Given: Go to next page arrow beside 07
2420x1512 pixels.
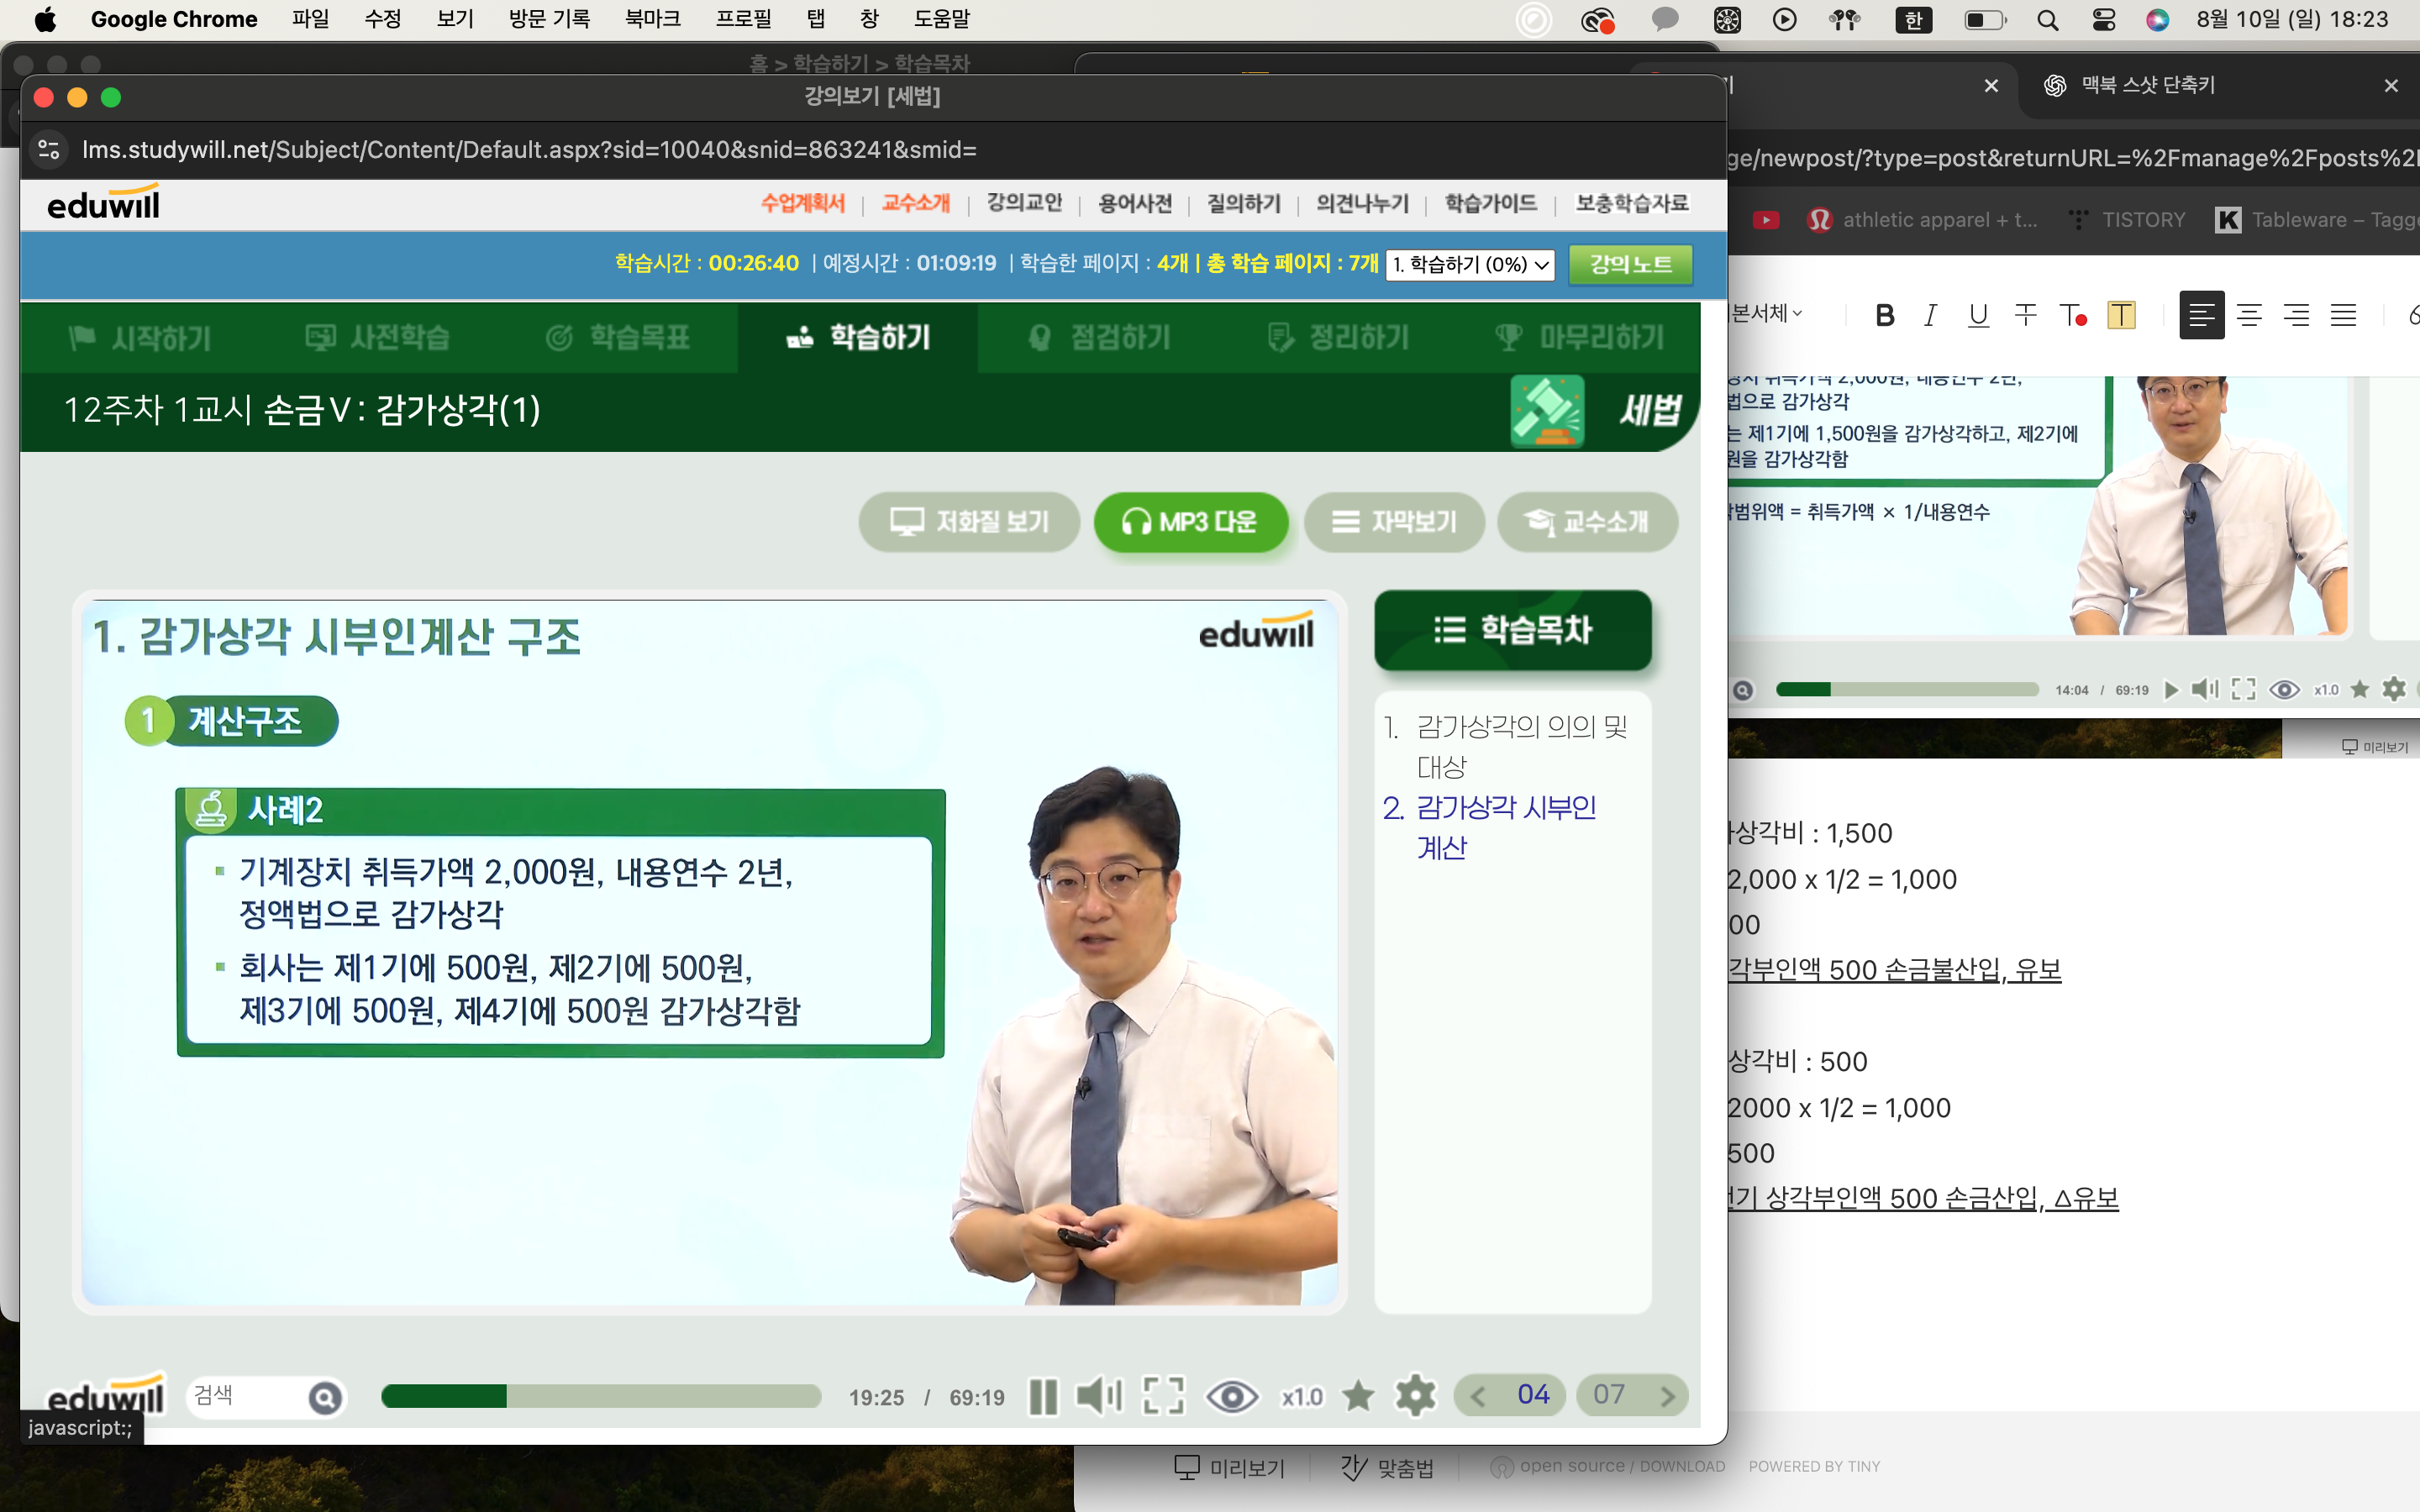Looking at the screenshot, I should (1667, 1396).
